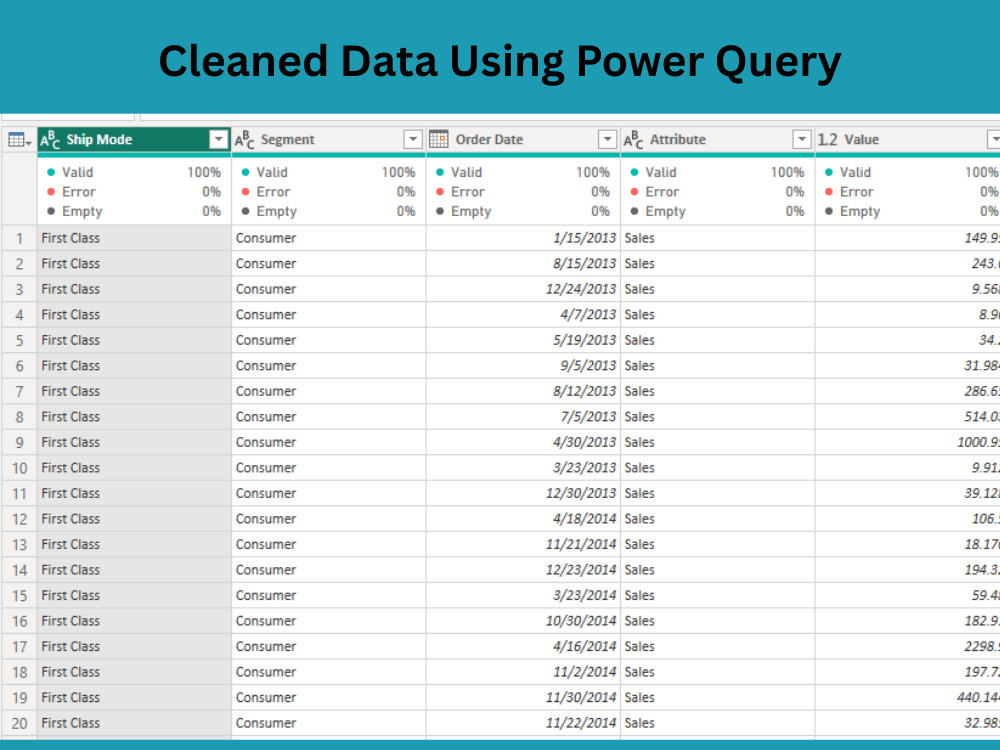
Task: Select the Ship Mode column header
Action: pos(134,140)
